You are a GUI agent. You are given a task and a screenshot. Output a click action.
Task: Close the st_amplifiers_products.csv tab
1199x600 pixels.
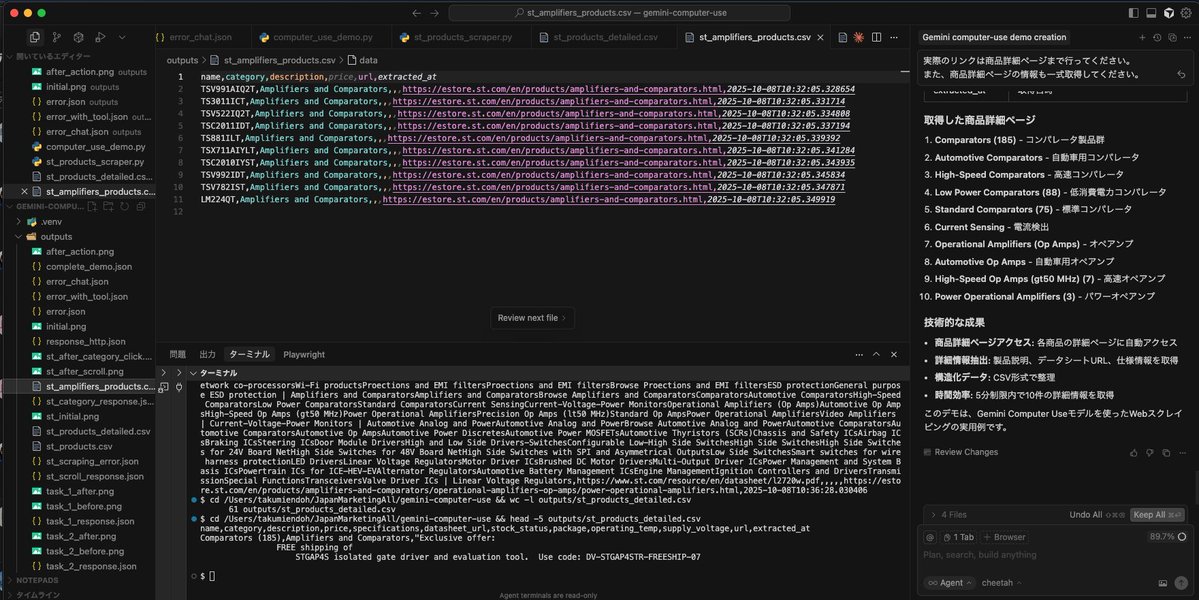820,37
